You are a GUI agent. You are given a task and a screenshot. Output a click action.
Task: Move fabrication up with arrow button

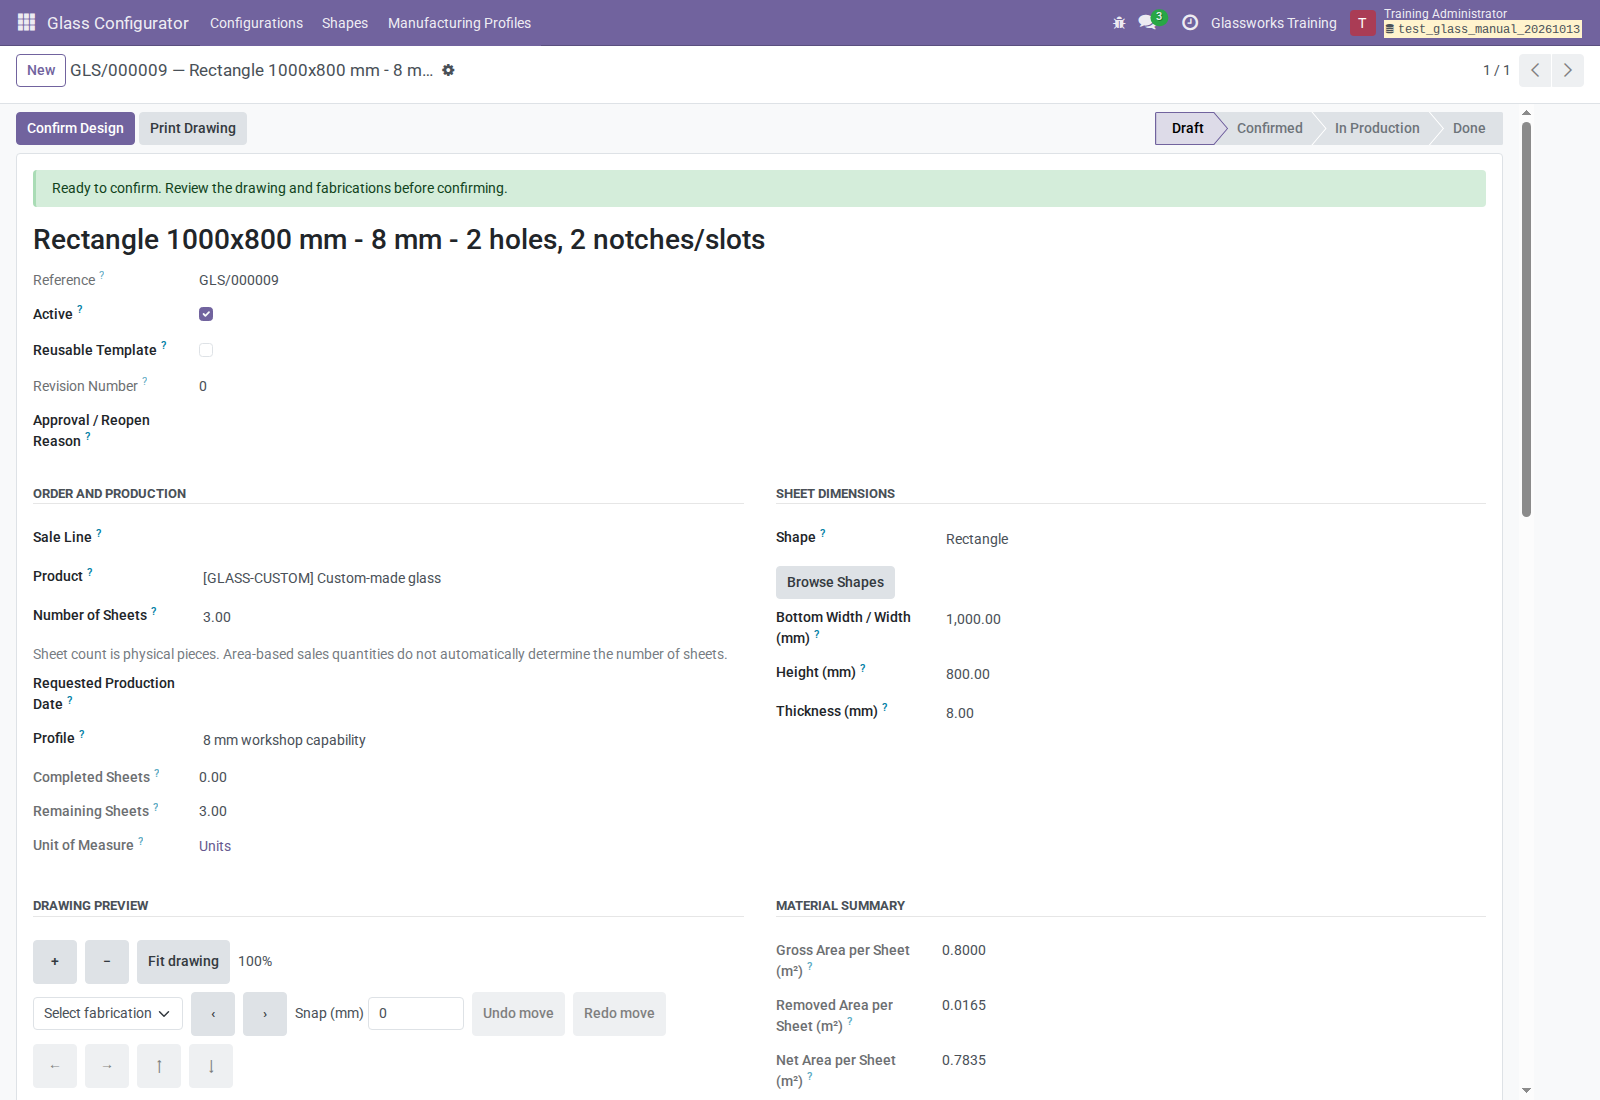(x=159, y=1066)
